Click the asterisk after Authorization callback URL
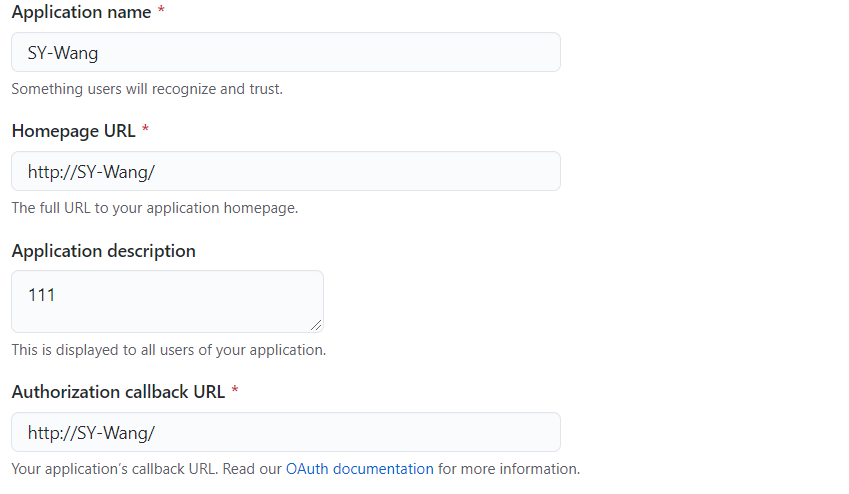This screenshot has height=494, width=849. (234, 390)
